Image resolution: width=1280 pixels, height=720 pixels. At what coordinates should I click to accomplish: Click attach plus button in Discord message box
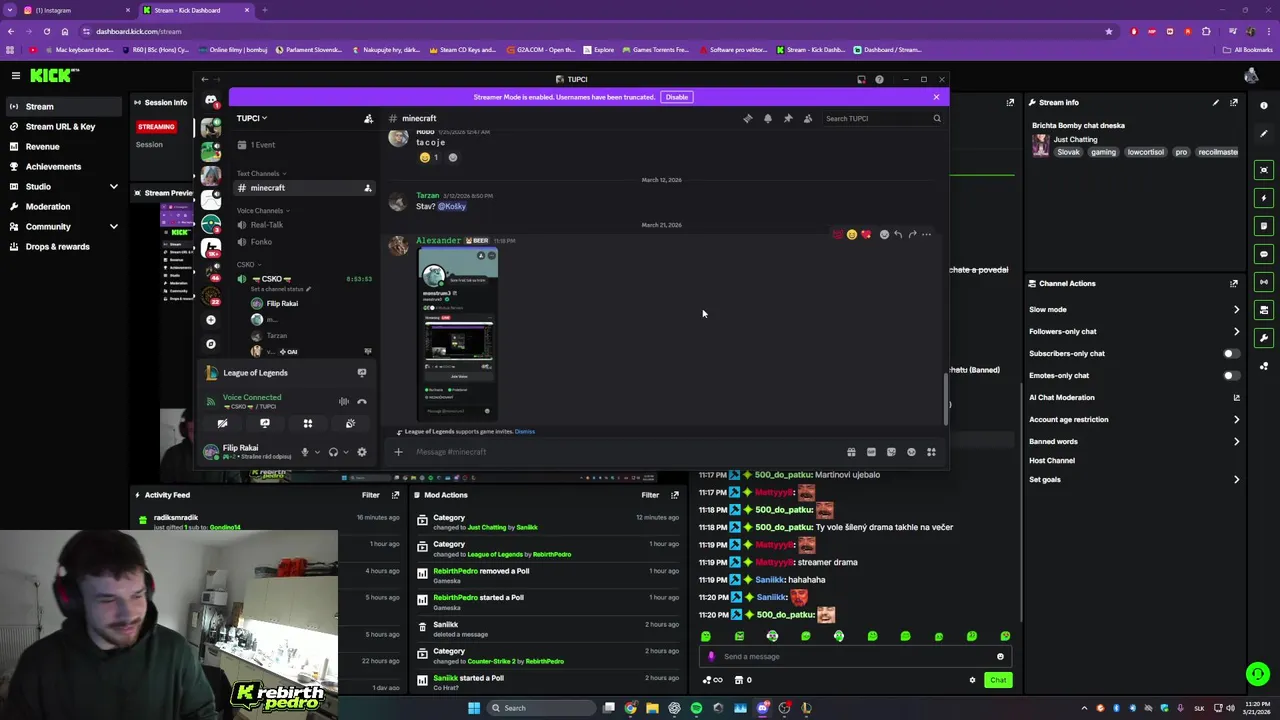pos(398,452)
